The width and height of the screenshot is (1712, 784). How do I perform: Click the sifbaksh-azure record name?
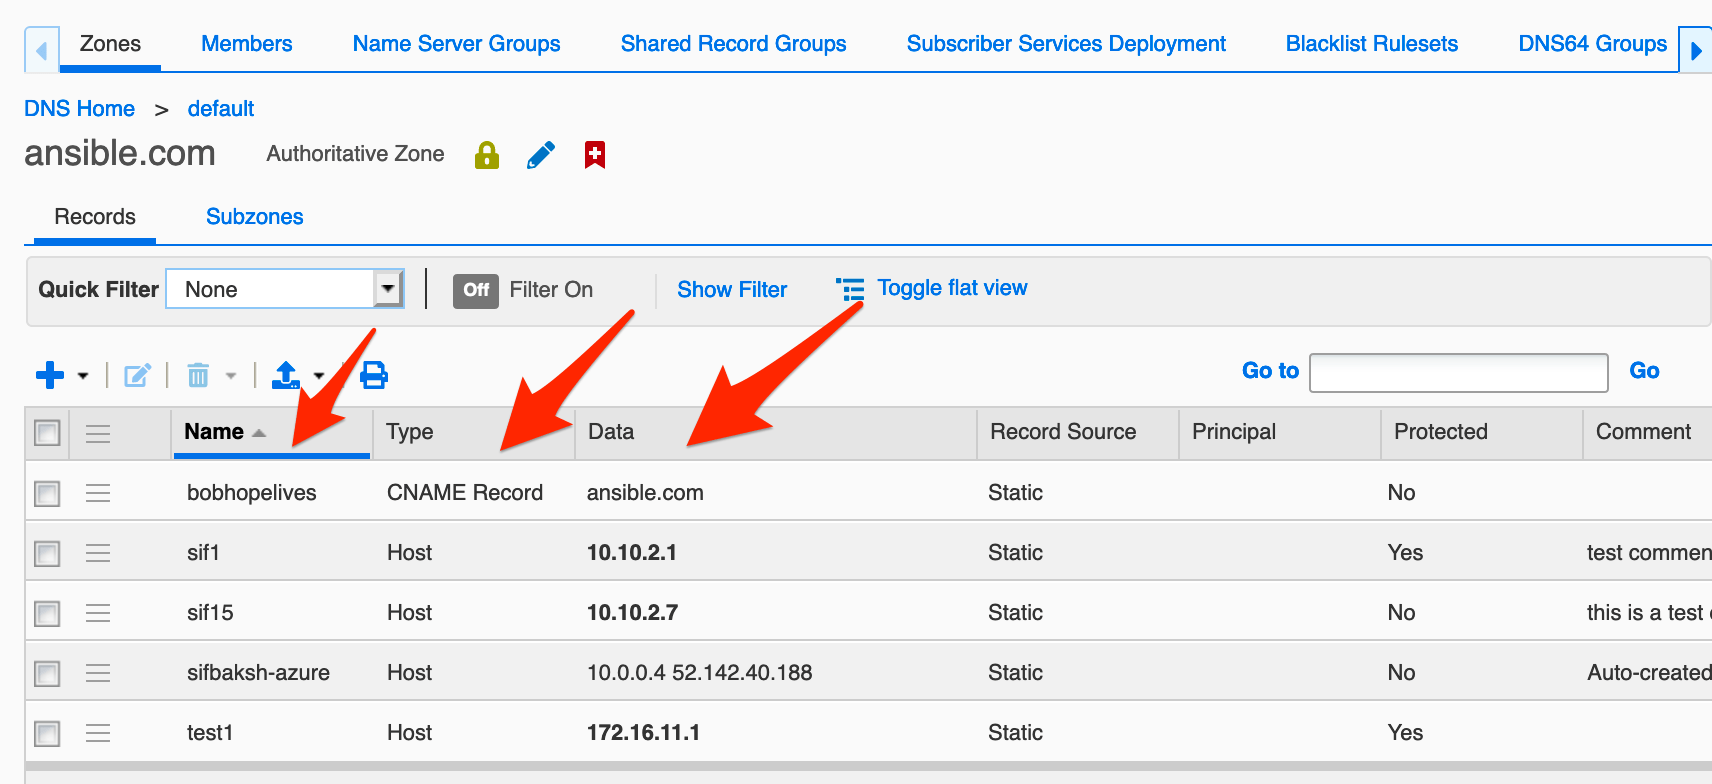click(258, 673)
